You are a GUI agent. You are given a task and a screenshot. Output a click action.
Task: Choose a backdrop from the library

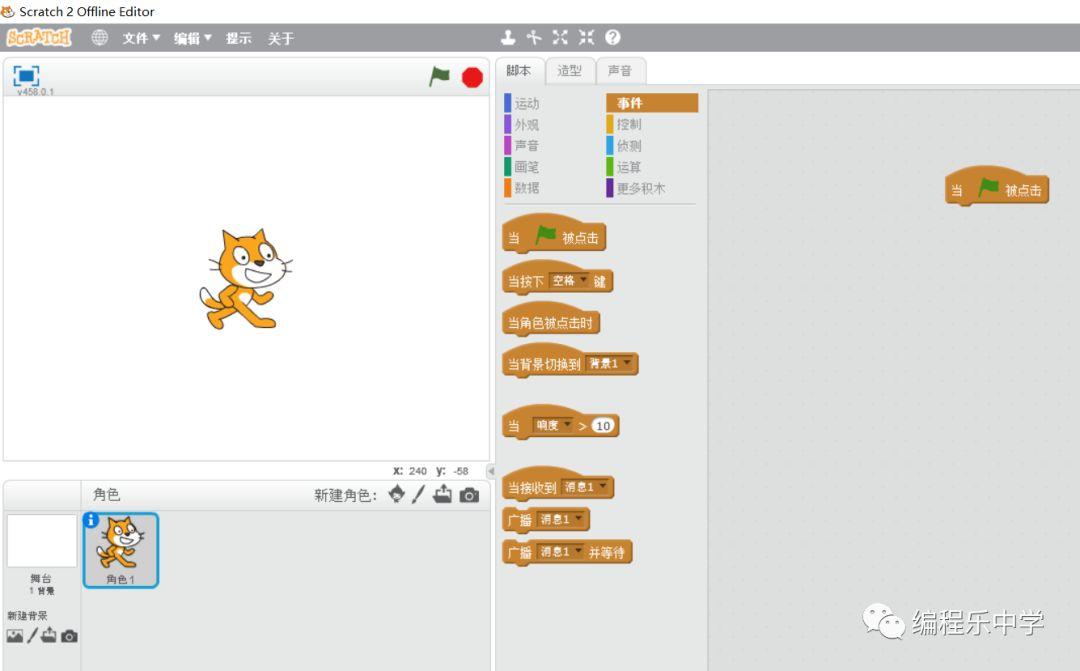pos(14,636)
